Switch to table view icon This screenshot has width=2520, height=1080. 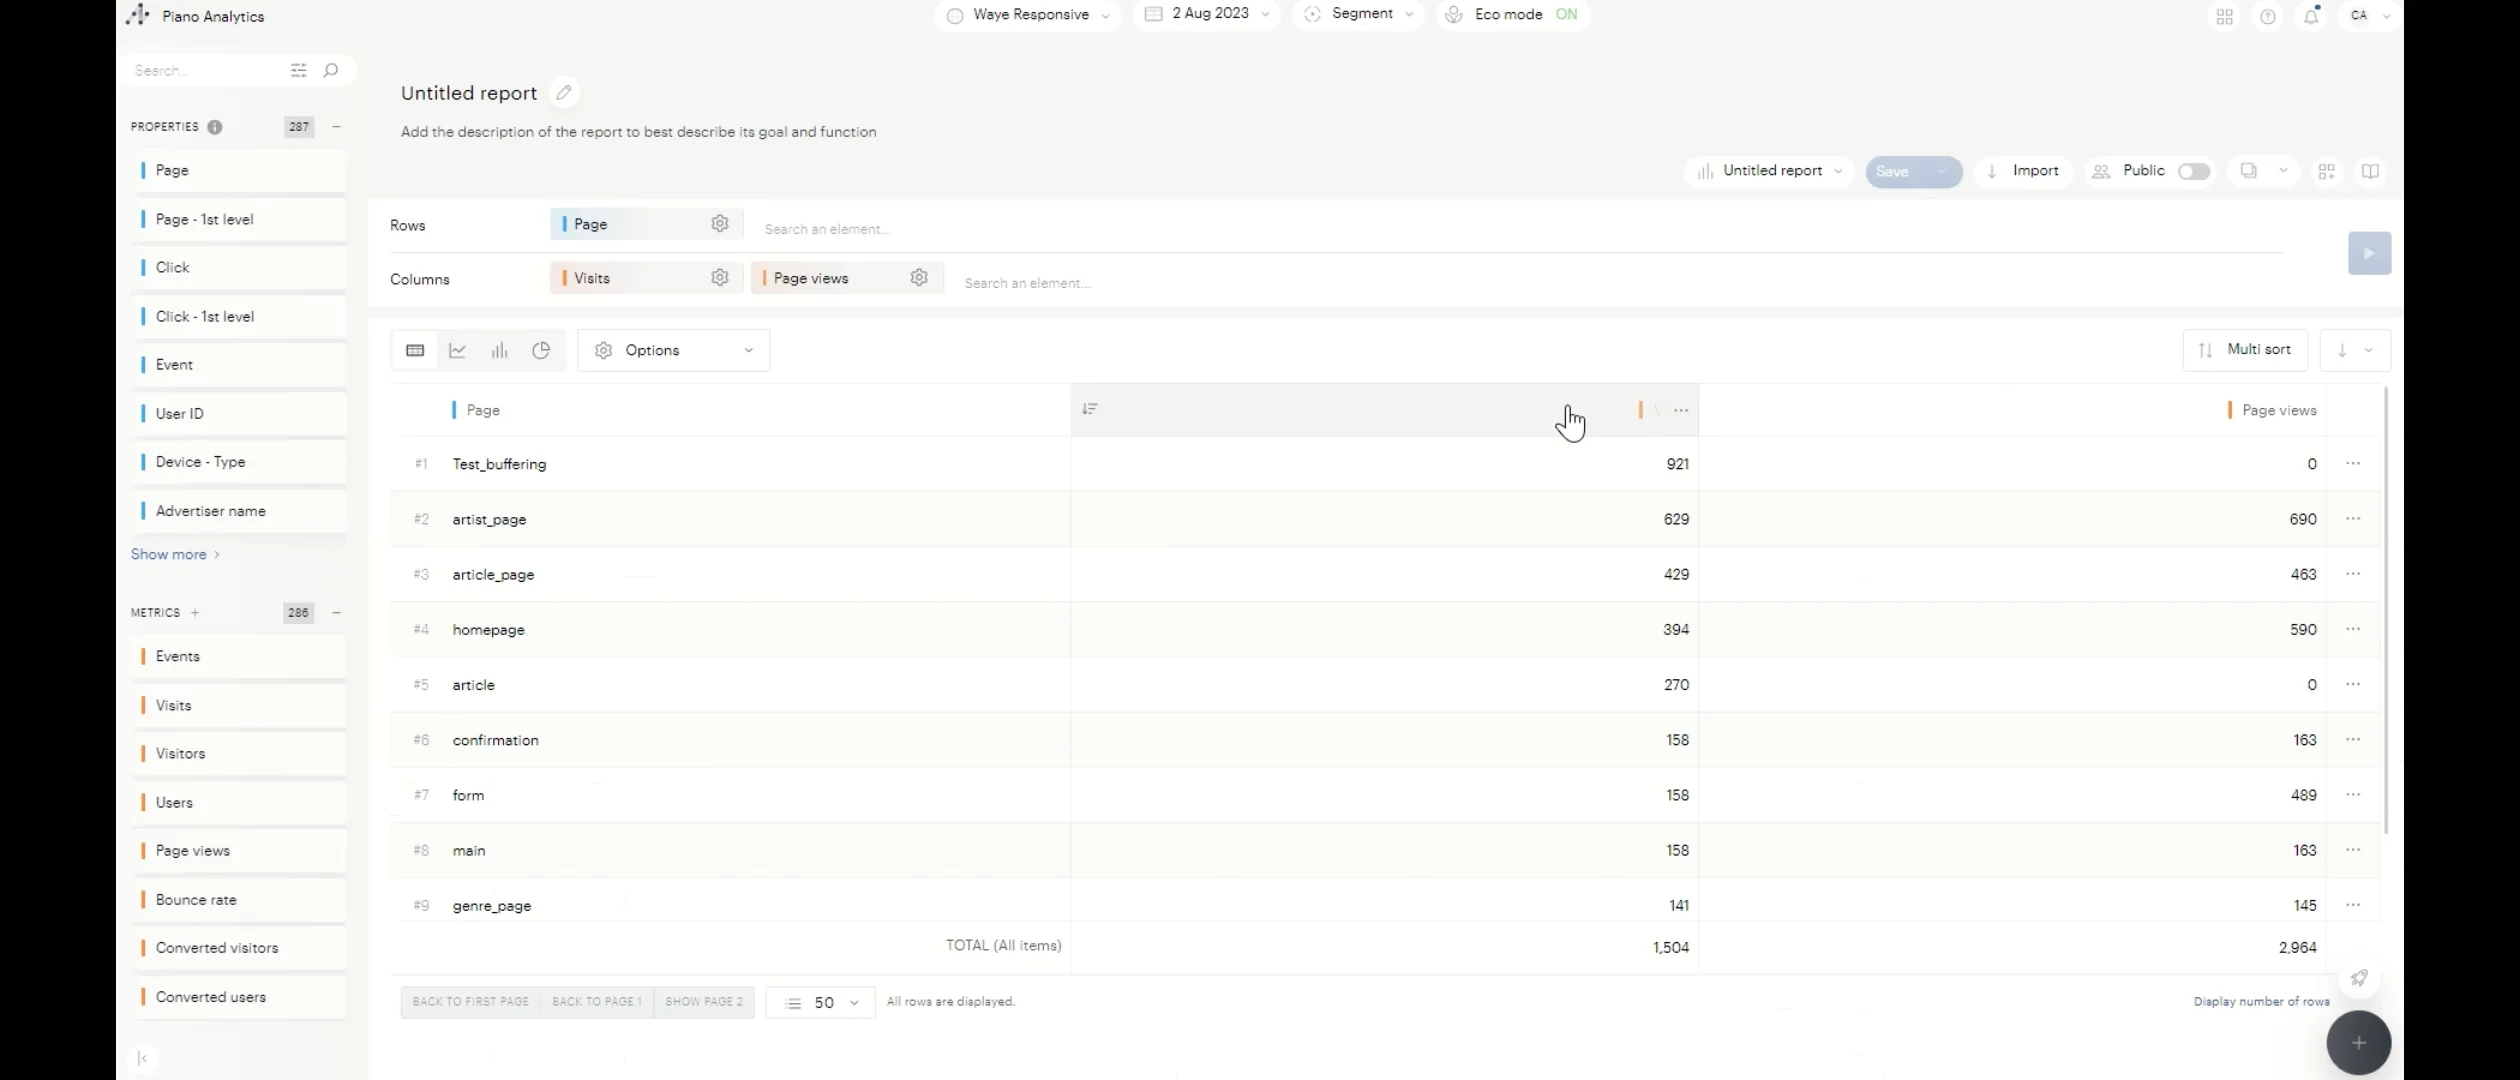click(x=415, y=350)
